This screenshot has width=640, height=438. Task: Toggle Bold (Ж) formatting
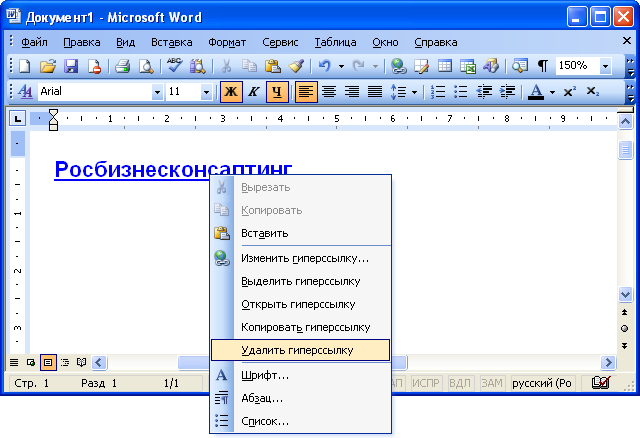coord(231,91)
